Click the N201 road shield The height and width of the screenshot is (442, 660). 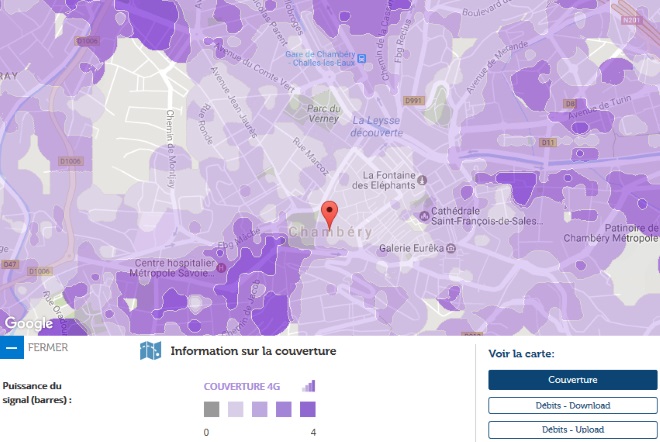(631, 20)
